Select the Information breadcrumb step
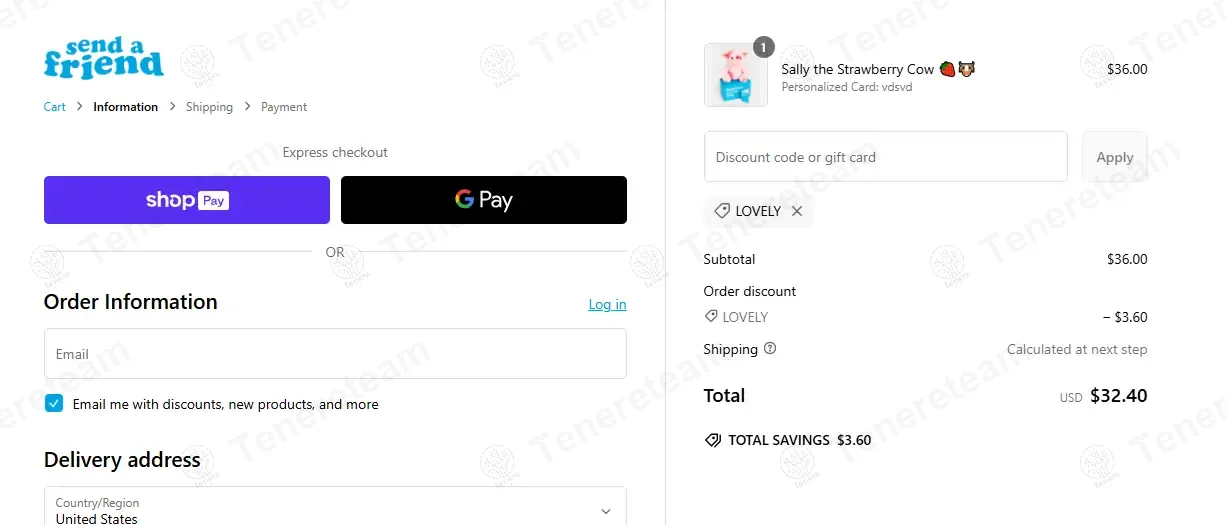The height and width of the screenshot is (525, 1228). pyautogui.click(x=125, y=107)
